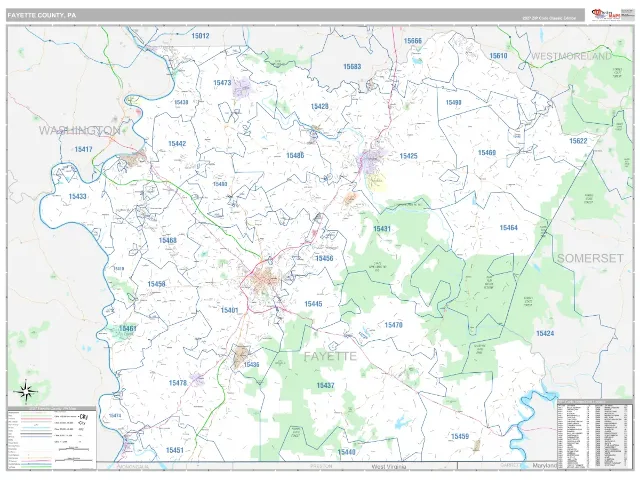640x480 pixels.
Task: Select ZIP code label 15012
Action: 200,36
